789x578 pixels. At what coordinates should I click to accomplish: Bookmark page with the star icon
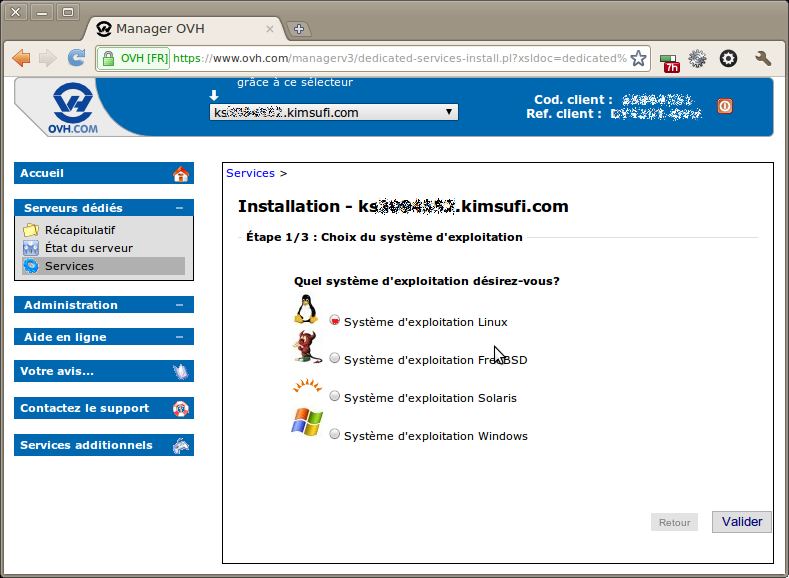point(639,58)
